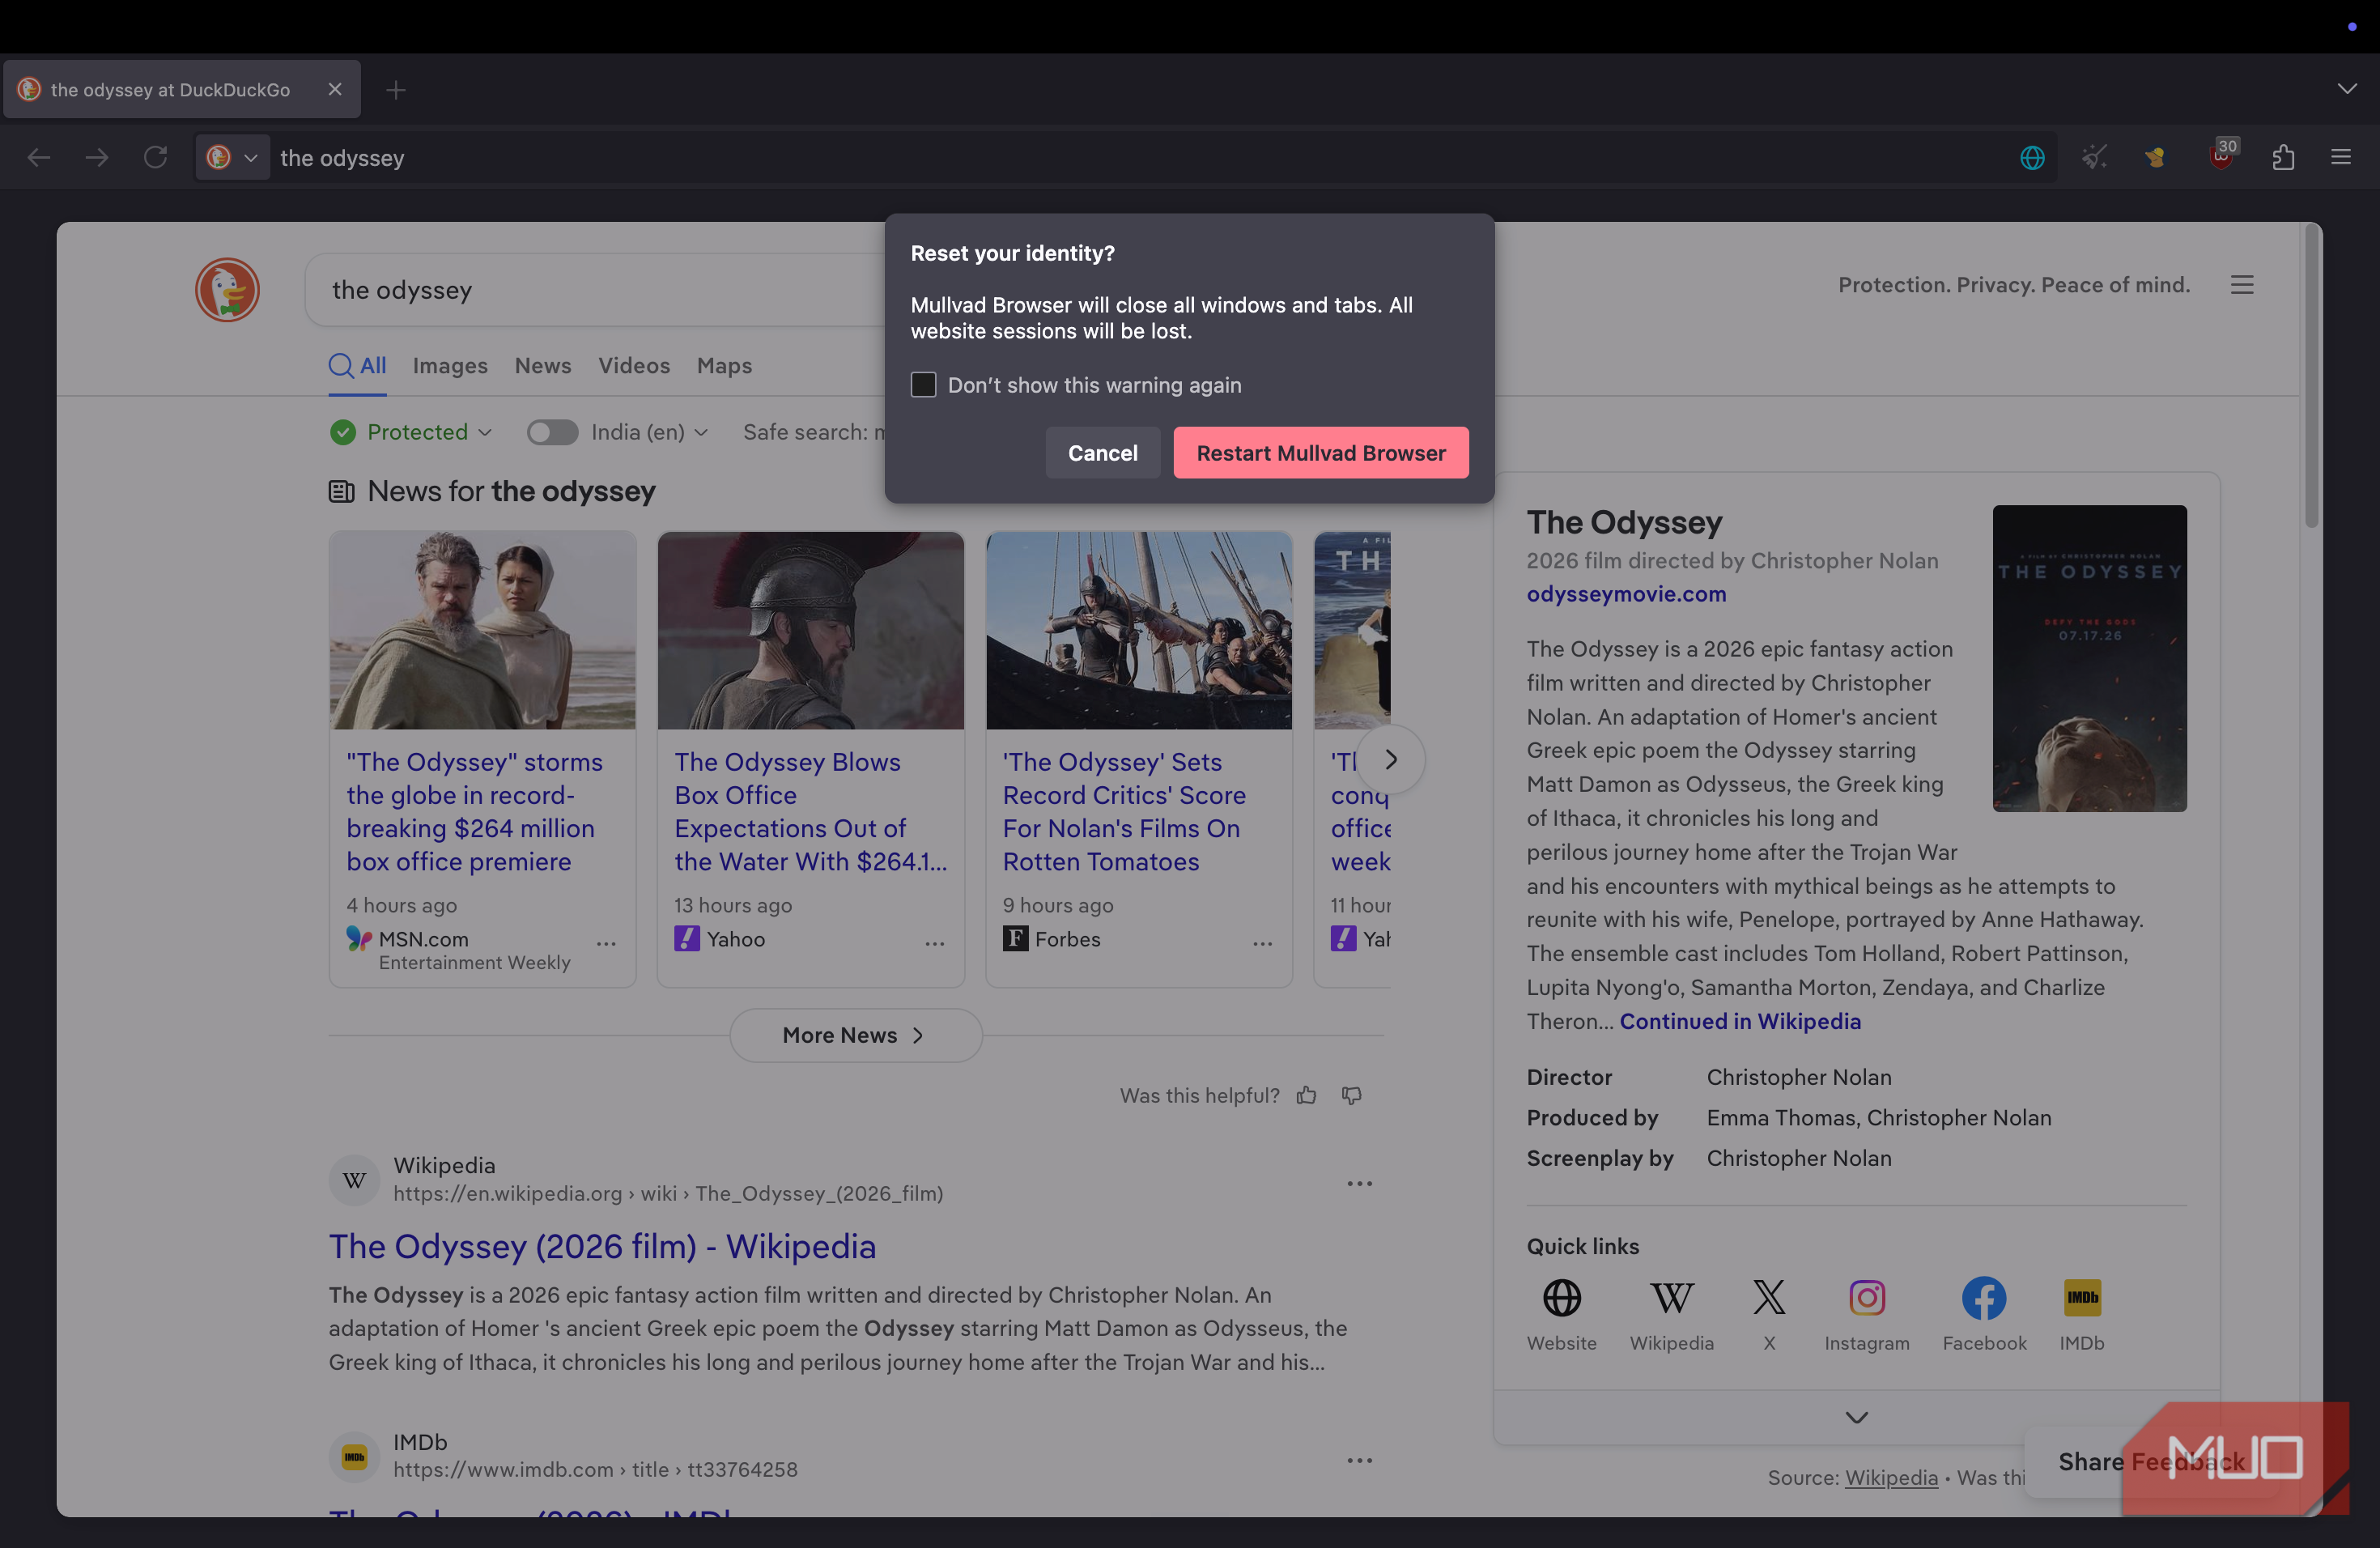Cancel the identity reset dialog
Screen dimensions: 2380x1548
[x=1102, y=453]
